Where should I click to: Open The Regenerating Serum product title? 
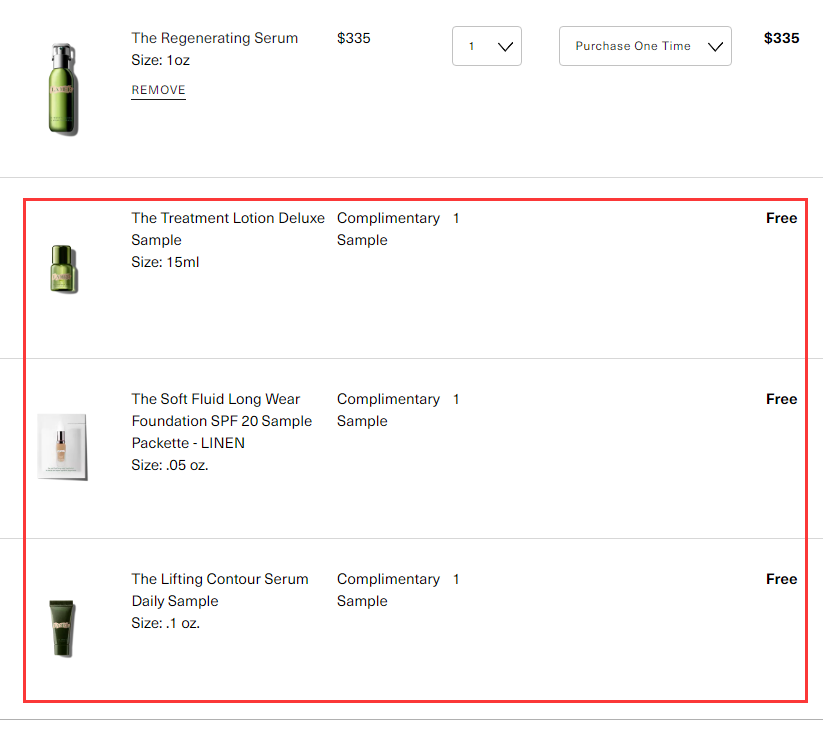(x=214, y=38)
